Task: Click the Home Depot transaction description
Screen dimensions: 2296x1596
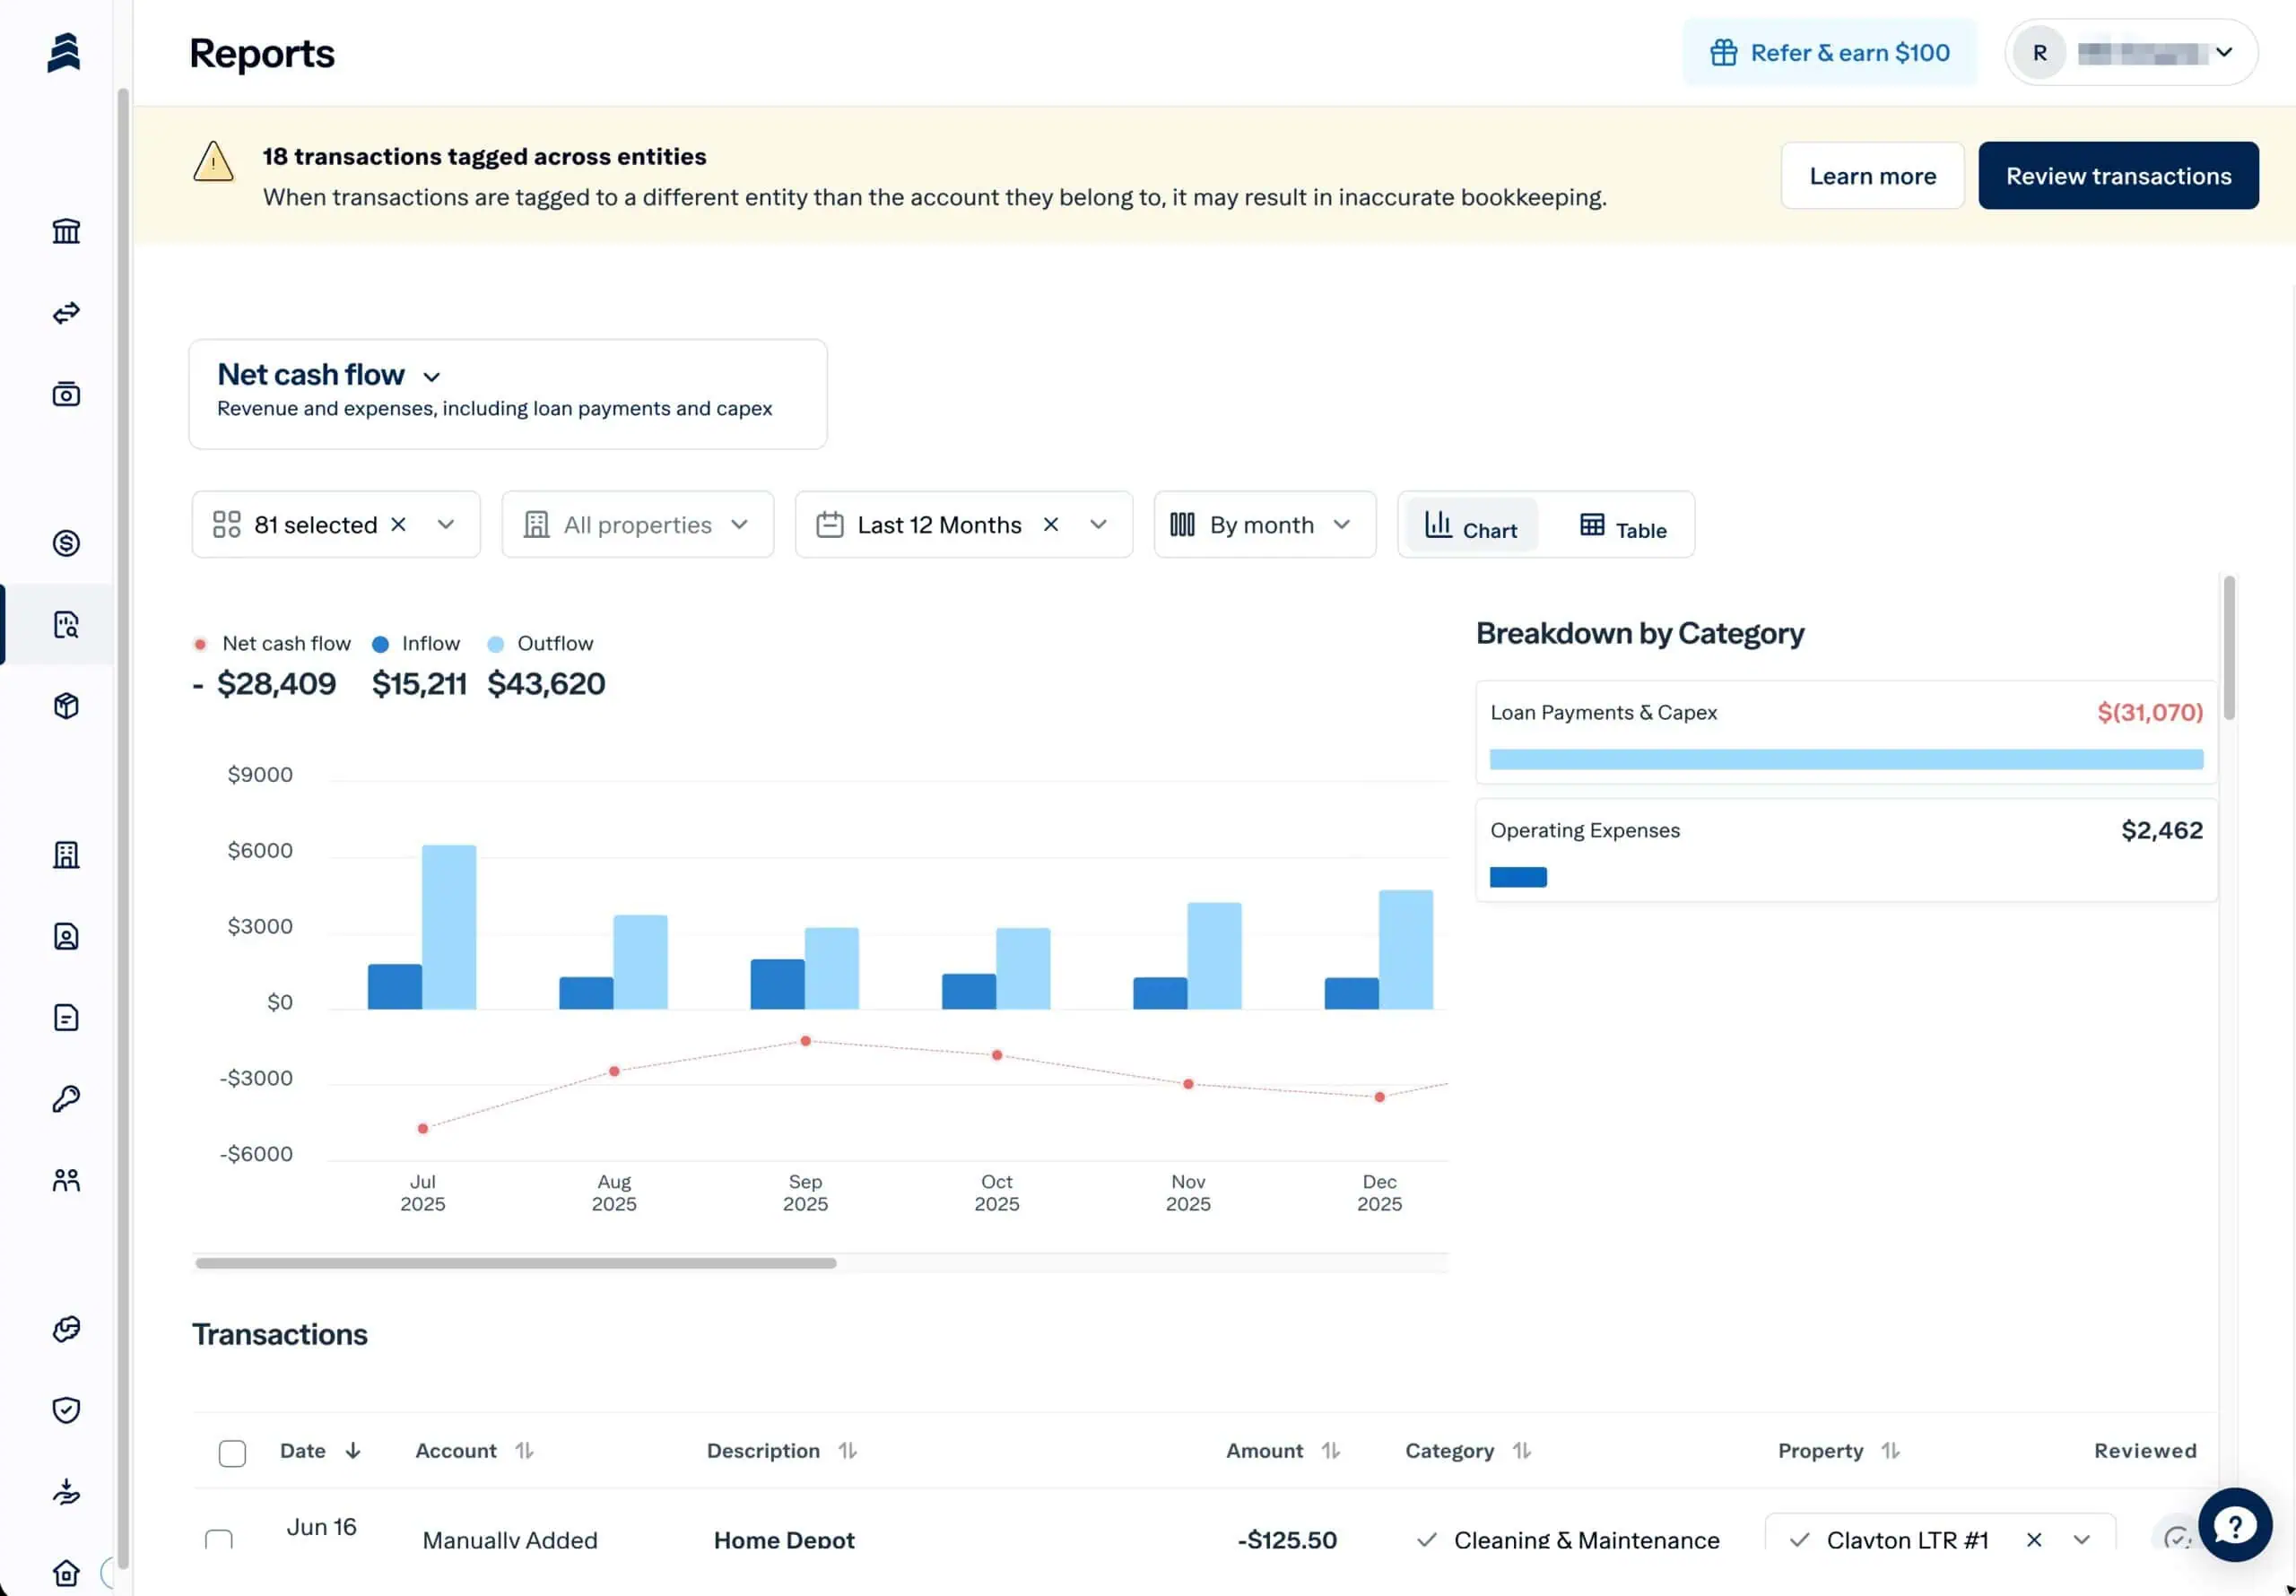Action: pyautogui.click(x=784, y=1540)
